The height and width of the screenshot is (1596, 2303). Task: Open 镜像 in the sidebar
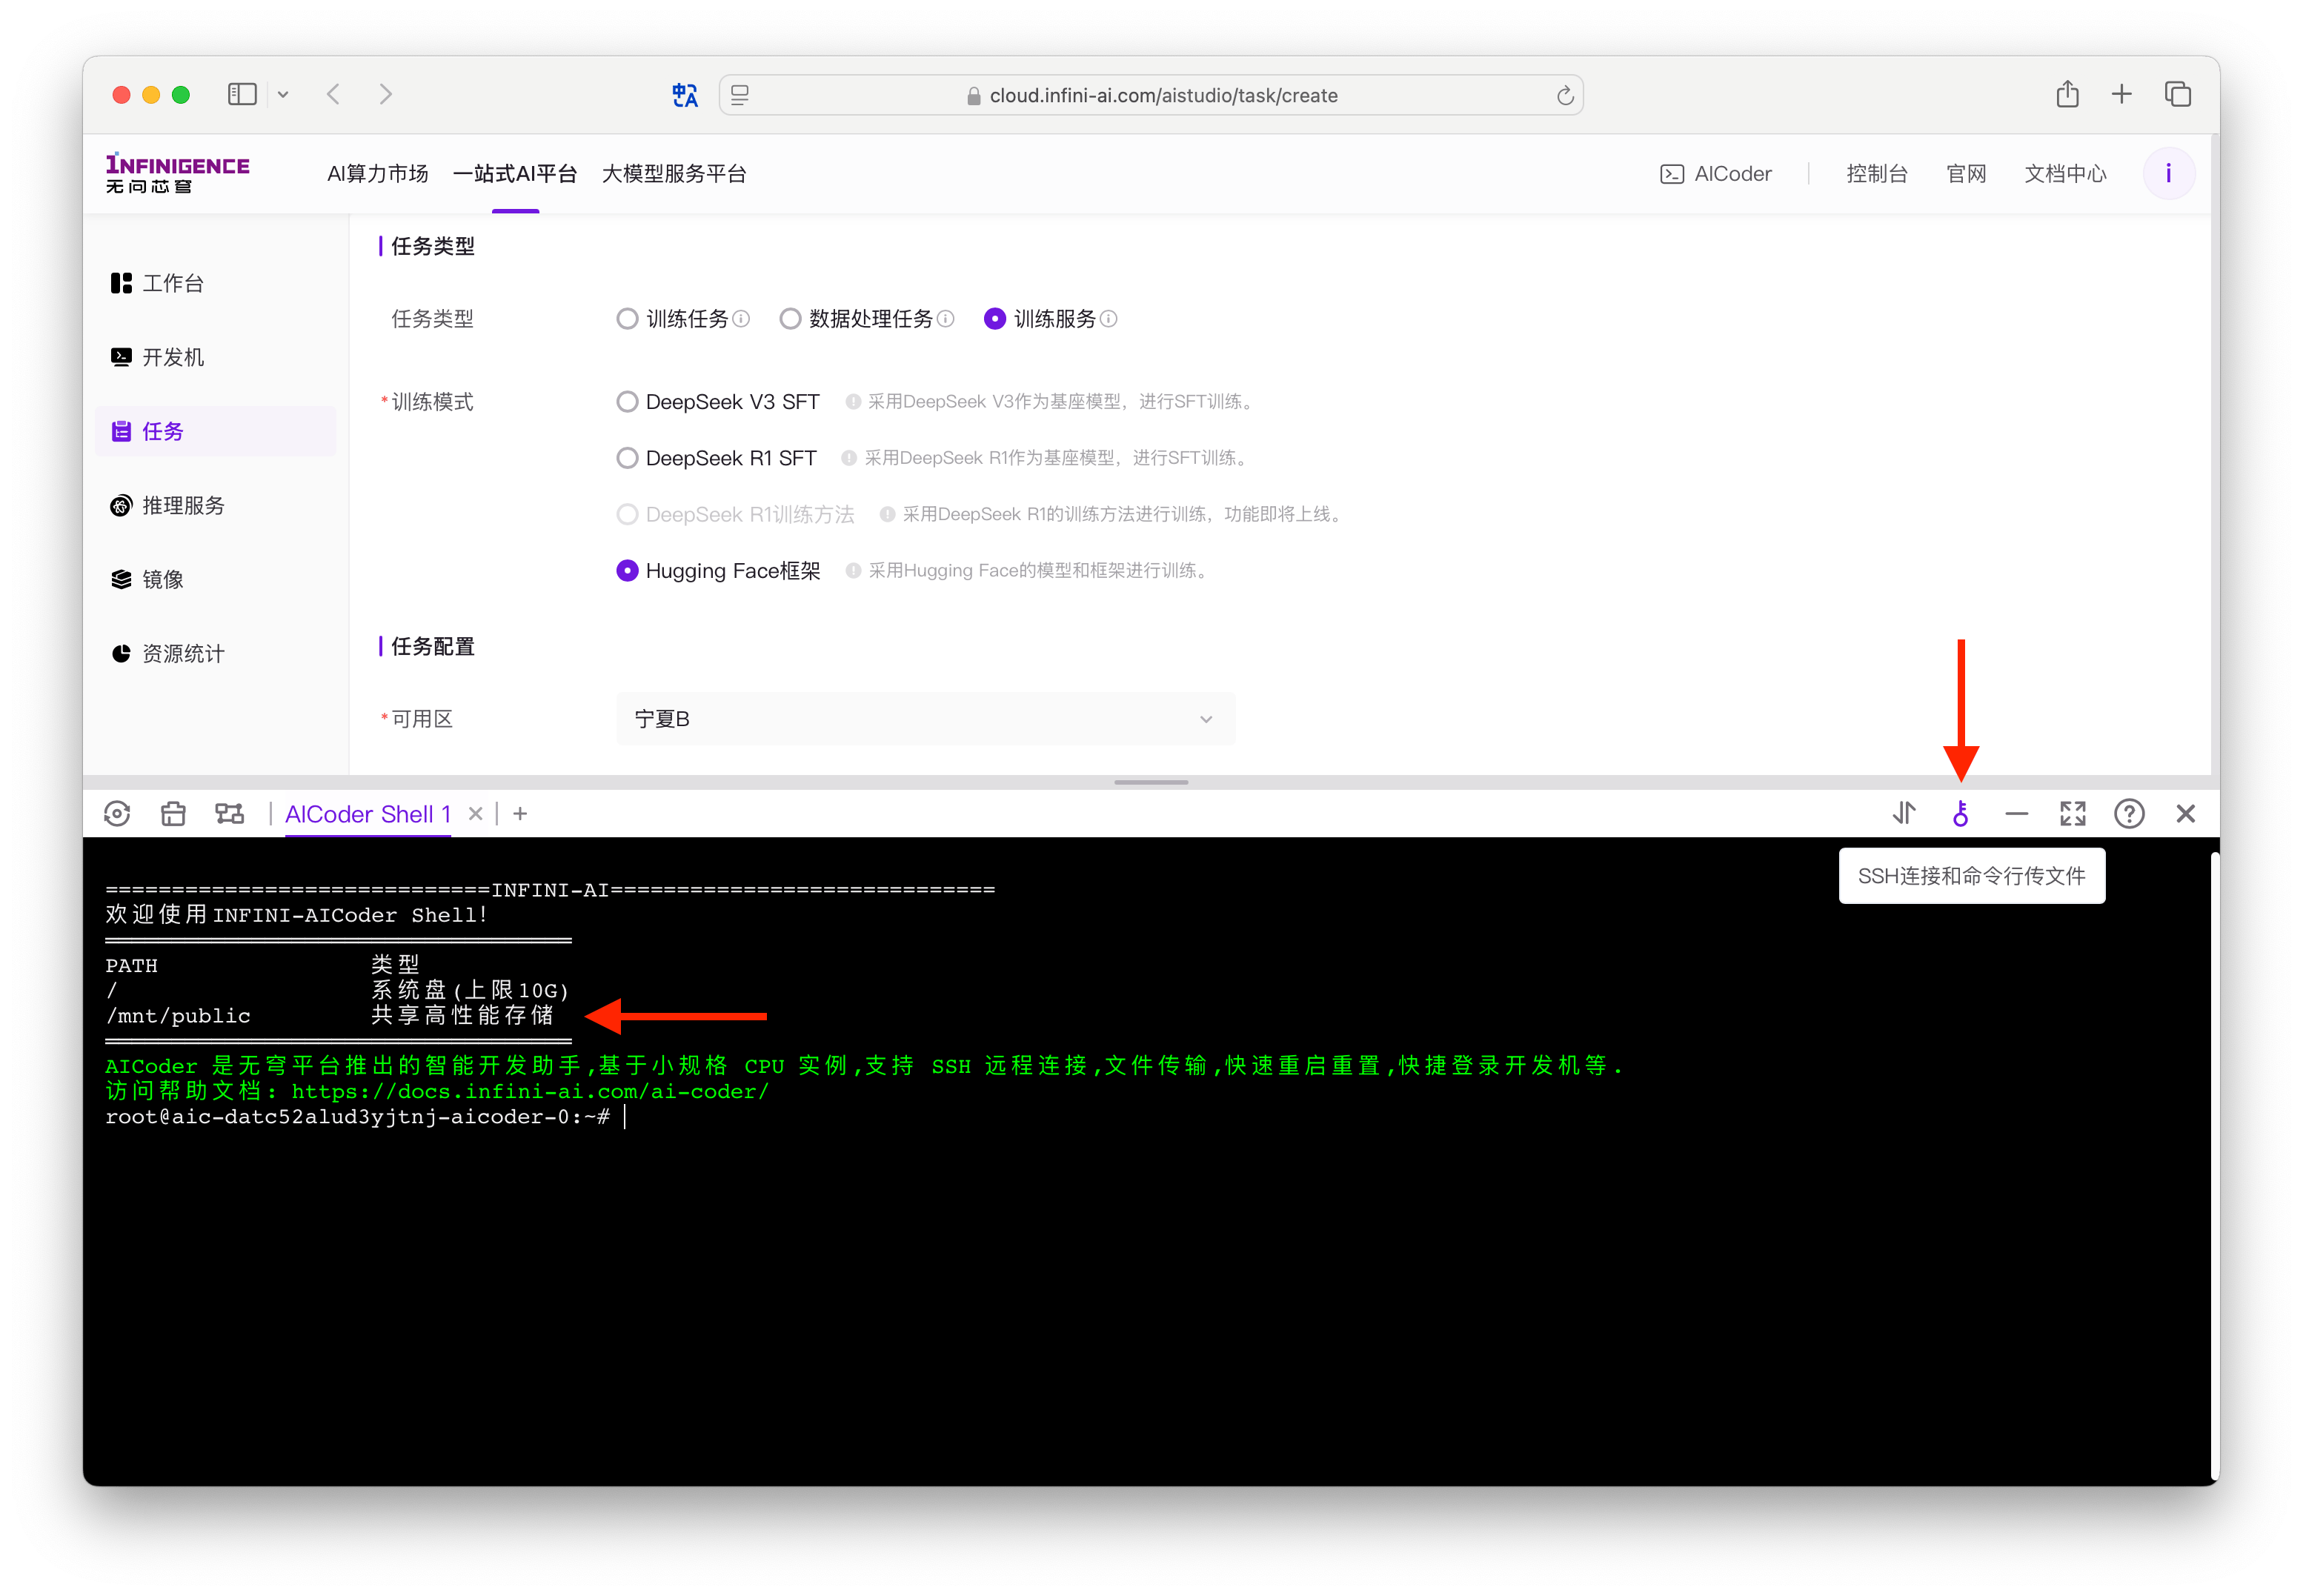tap(215, 579)
